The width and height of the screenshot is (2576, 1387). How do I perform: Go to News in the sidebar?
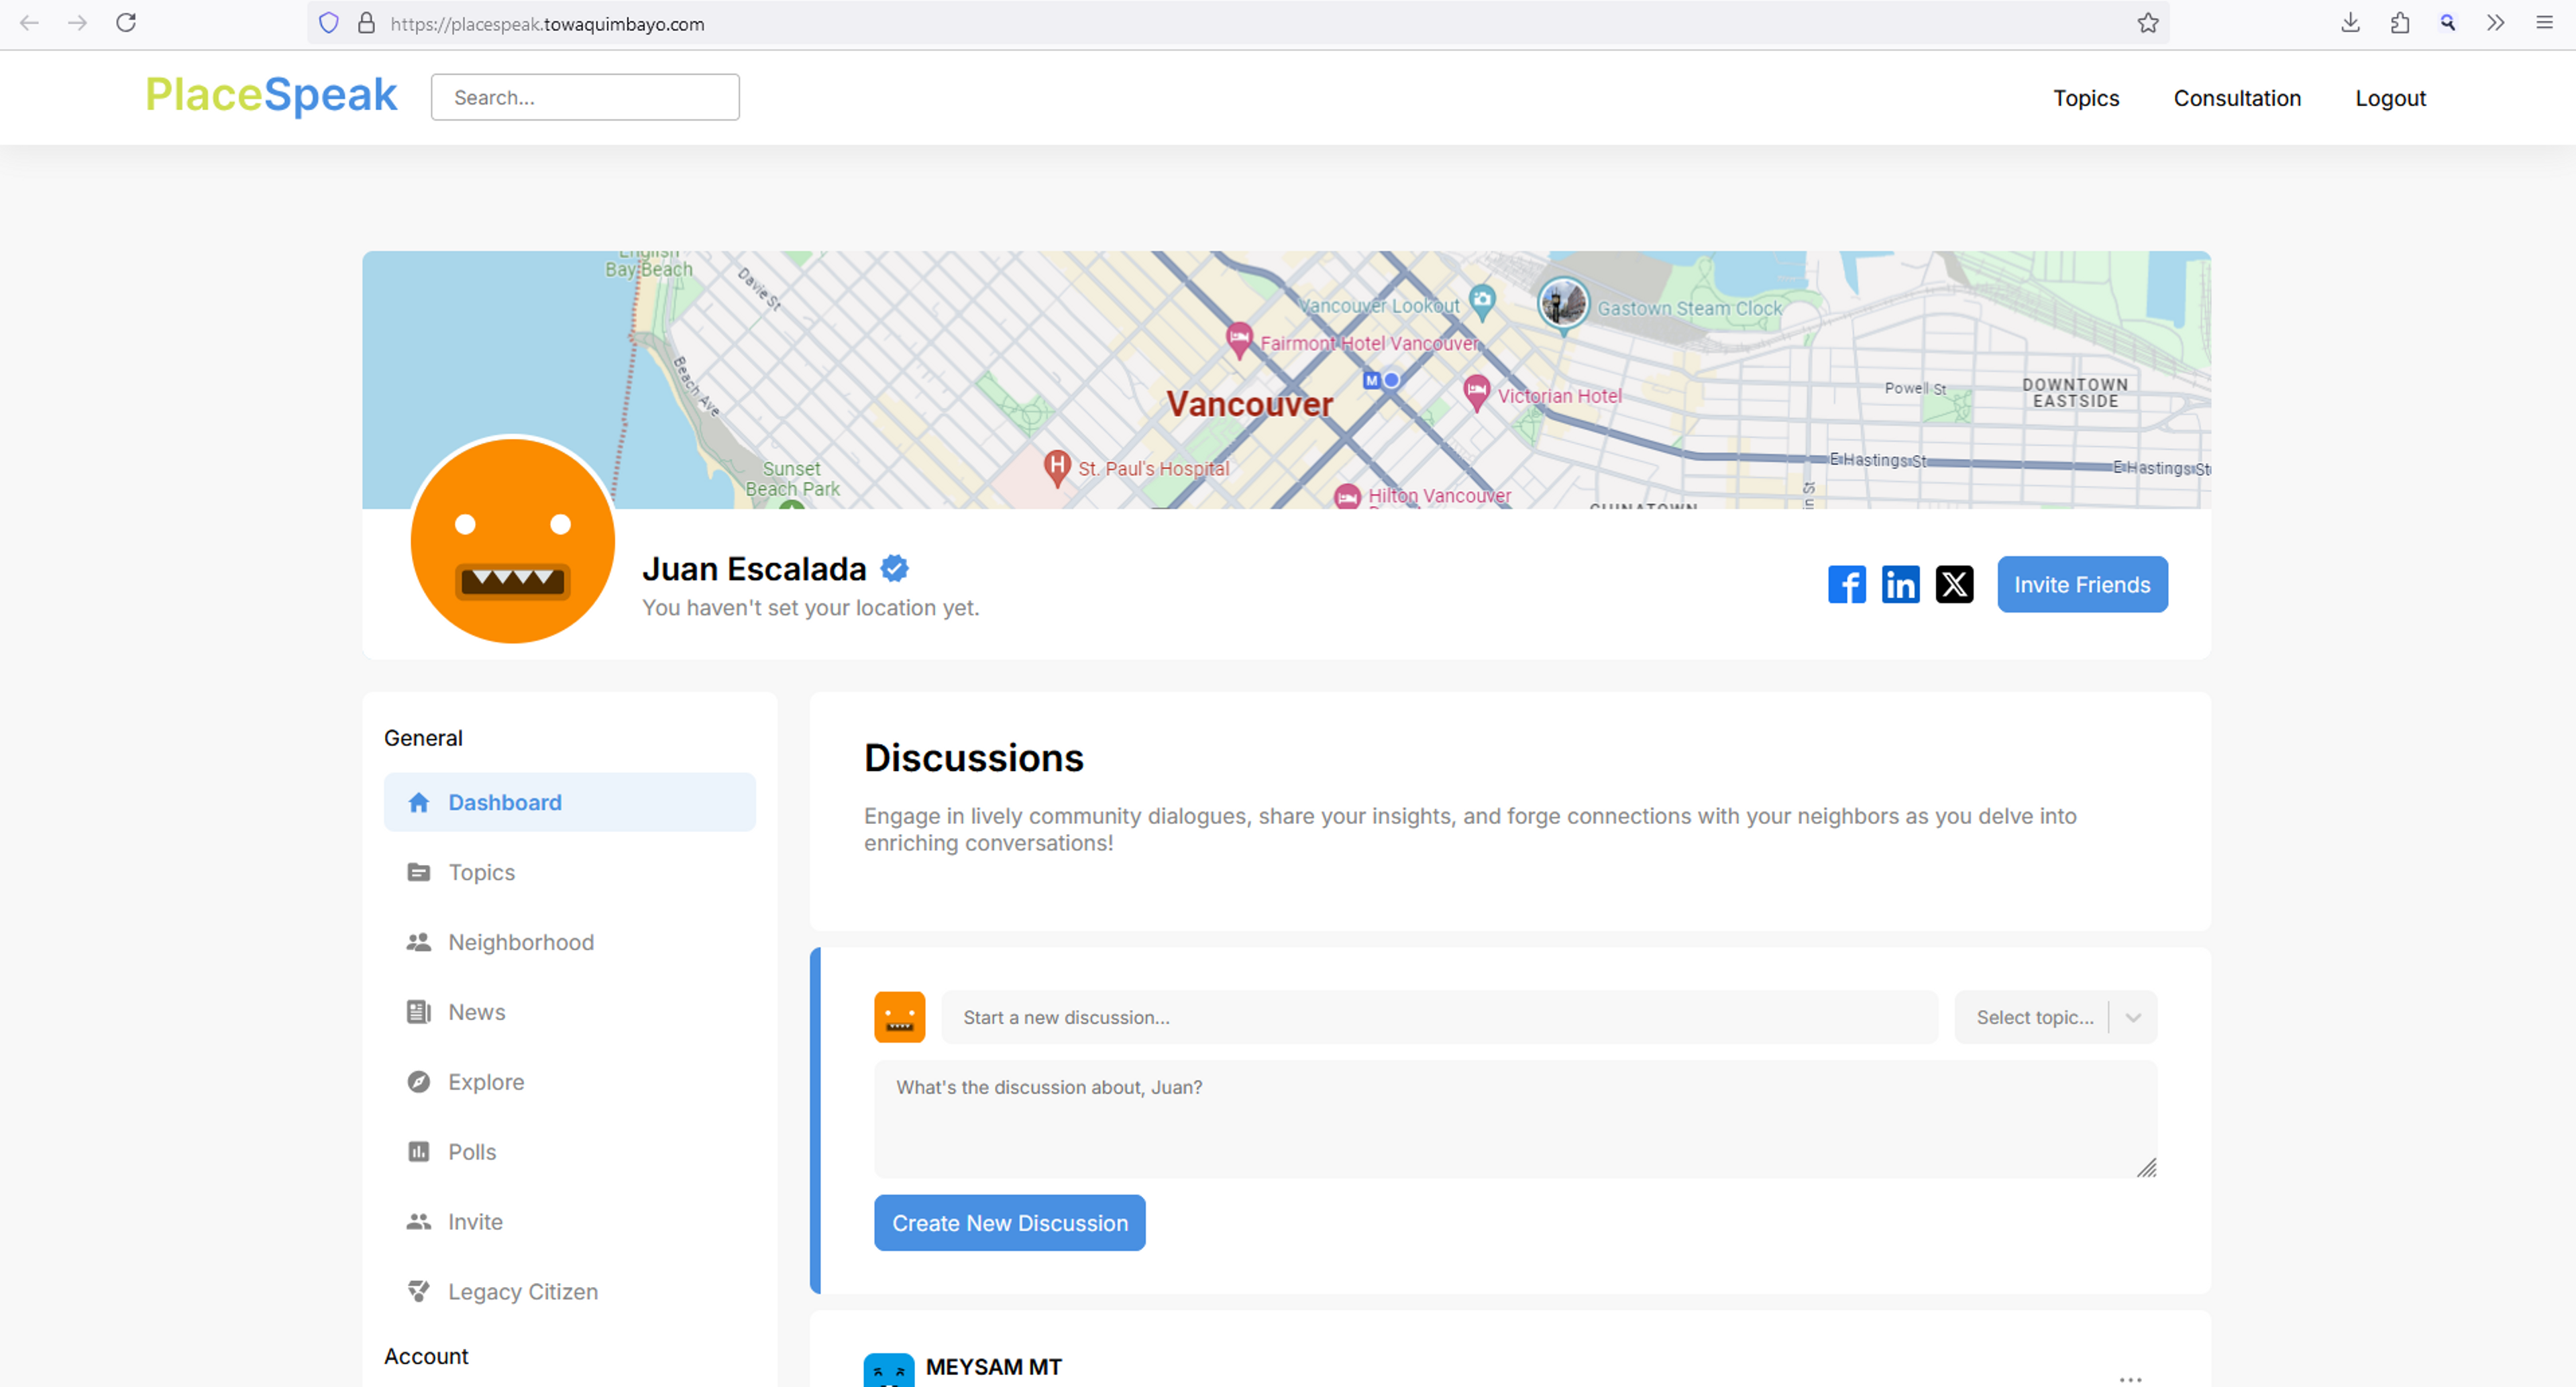click(x=569, y=1012)
